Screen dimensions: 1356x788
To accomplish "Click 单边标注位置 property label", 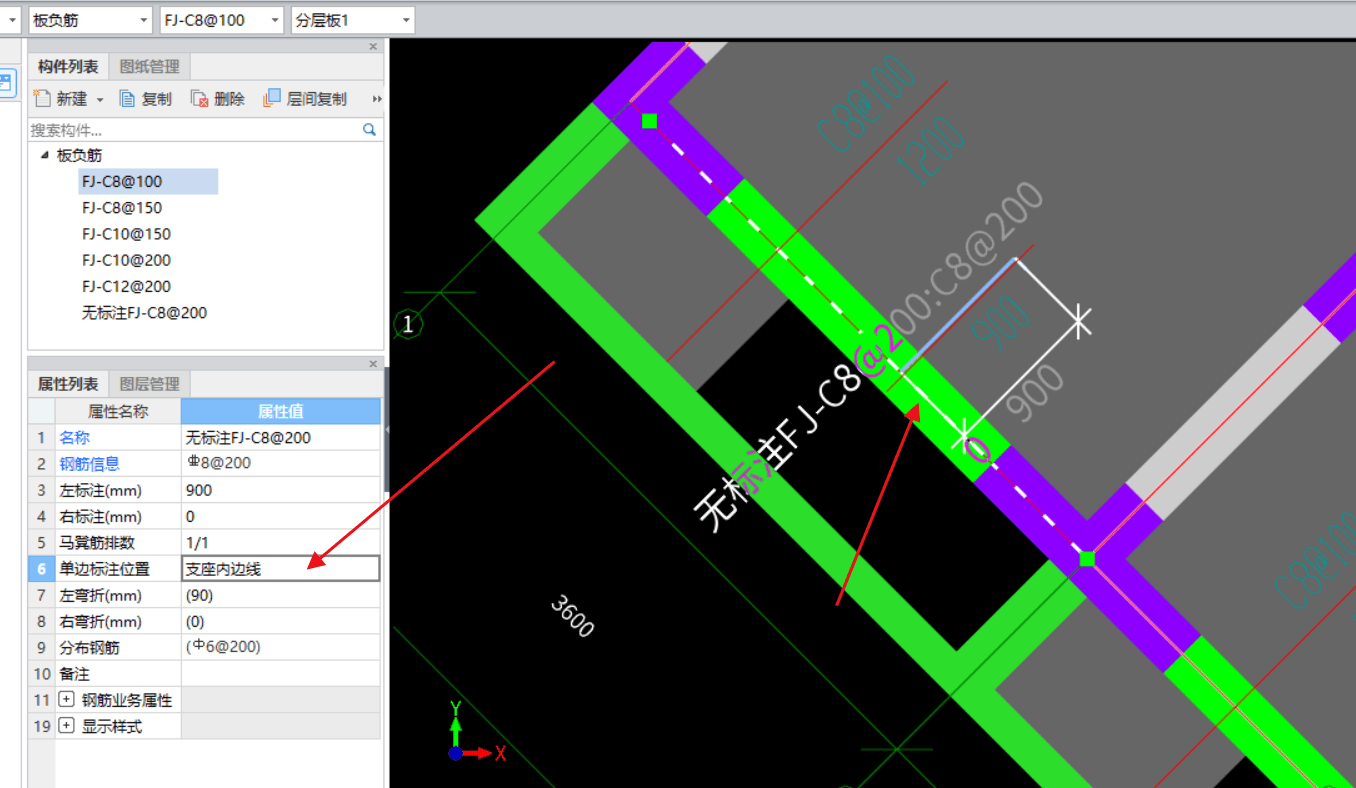I will click(105, 569).
